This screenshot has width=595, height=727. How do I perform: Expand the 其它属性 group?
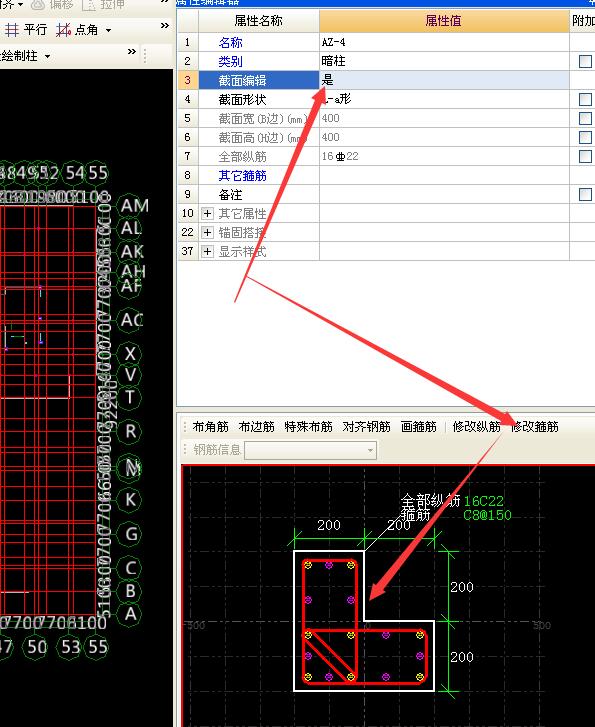pyautogui.click(x=207, y=214)
